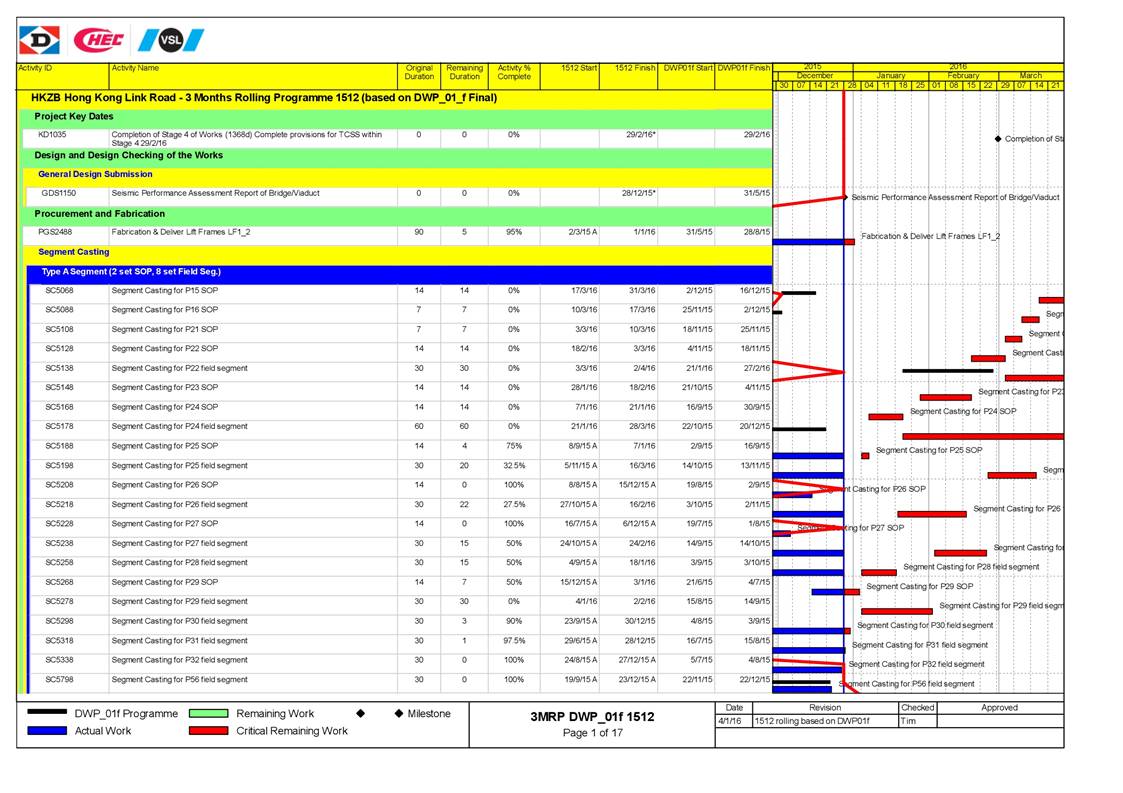Click activity ID KD1035

52,135
